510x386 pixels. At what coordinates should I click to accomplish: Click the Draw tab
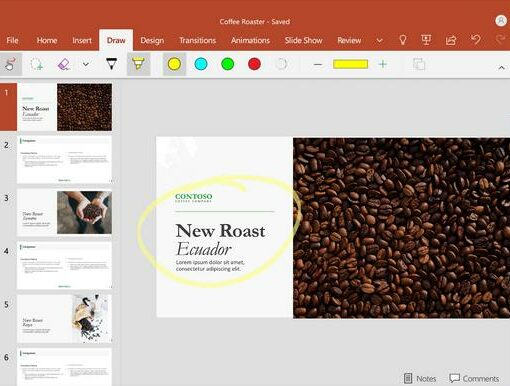pos(116,40)
